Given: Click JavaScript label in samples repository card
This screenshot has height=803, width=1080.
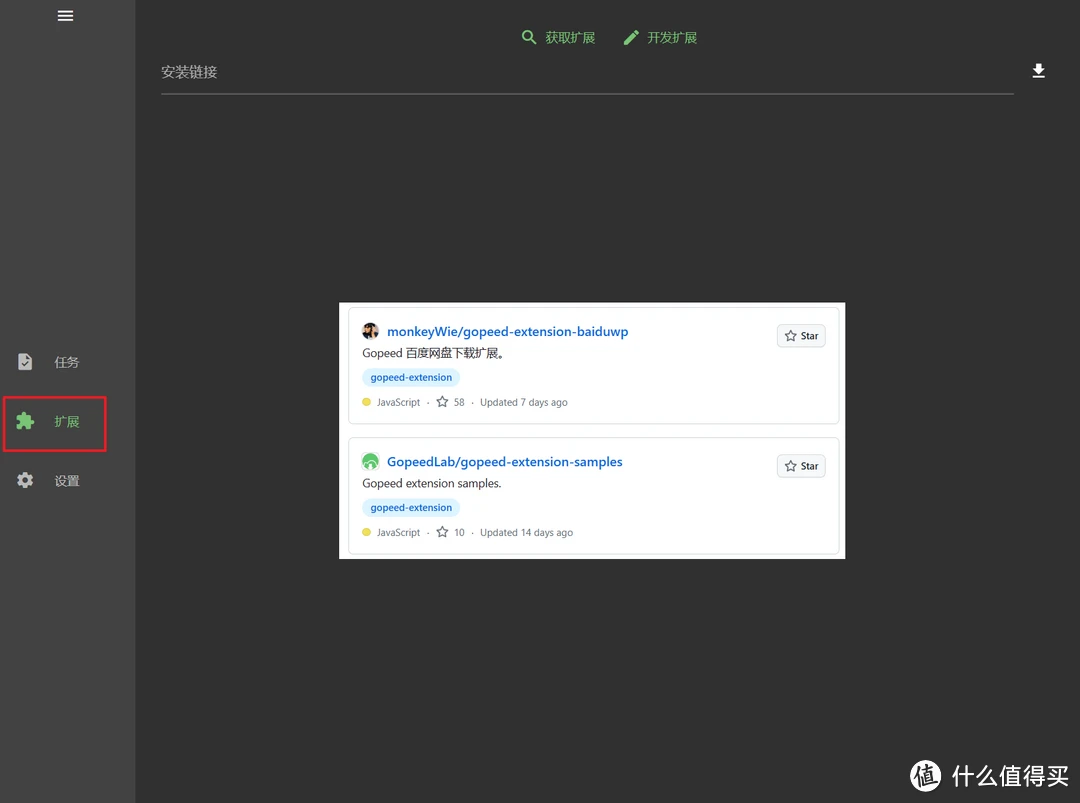Looking at the screenshot, I should (x=398, y=532).
